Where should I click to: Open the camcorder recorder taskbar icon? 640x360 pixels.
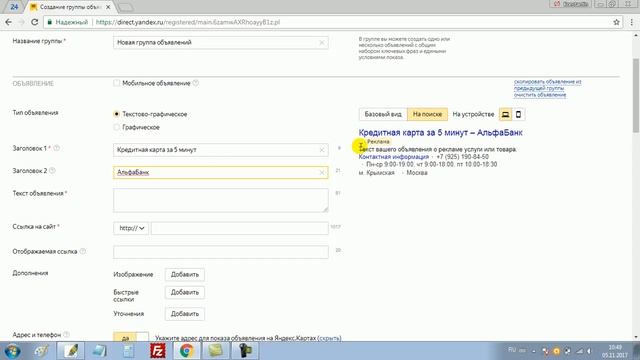(x=245, y=351)
